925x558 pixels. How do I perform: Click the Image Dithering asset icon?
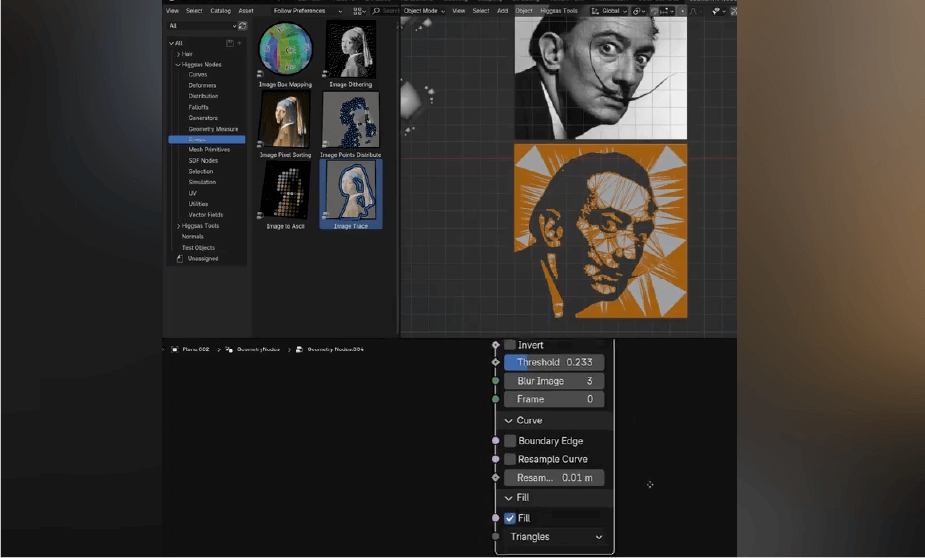point(351,50)
